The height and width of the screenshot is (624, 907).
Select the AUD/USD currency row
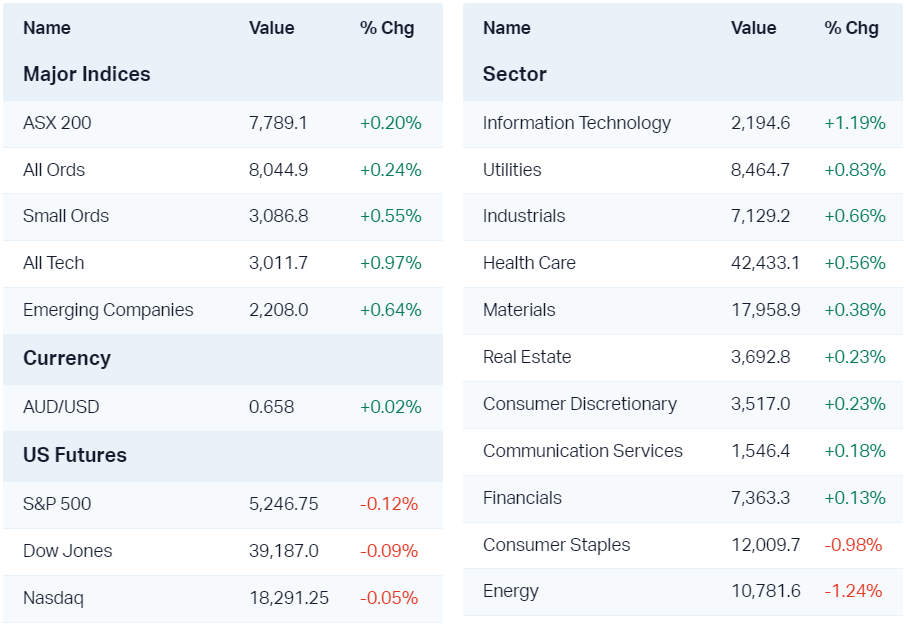click(x=61, y=407)
